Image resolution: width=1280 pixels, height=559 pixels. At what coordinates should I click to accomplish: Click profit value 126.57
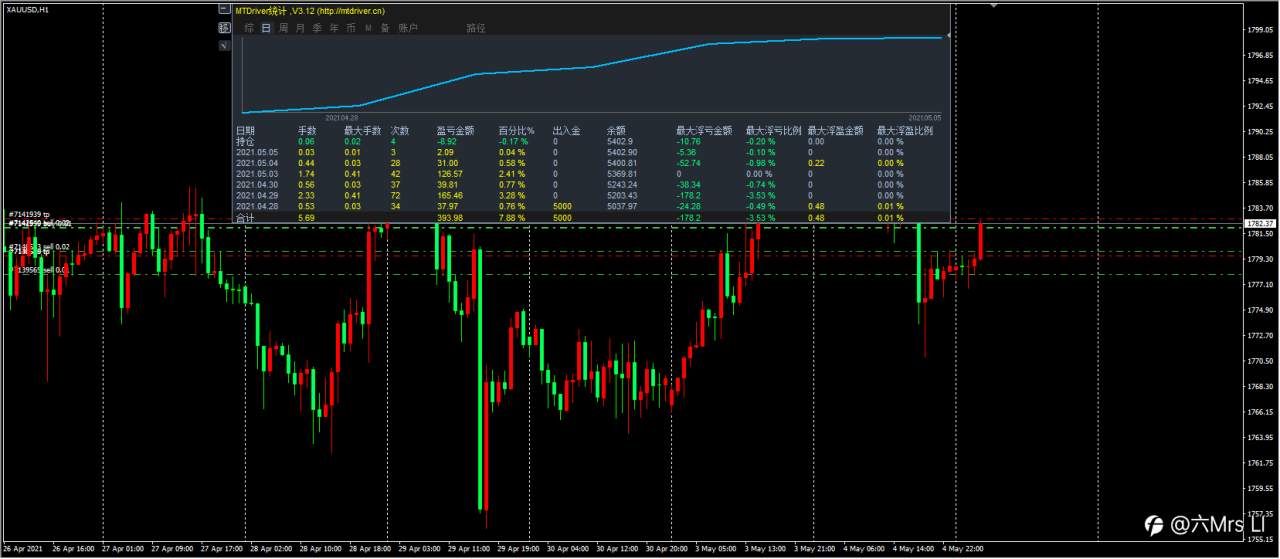click(450, 174)
